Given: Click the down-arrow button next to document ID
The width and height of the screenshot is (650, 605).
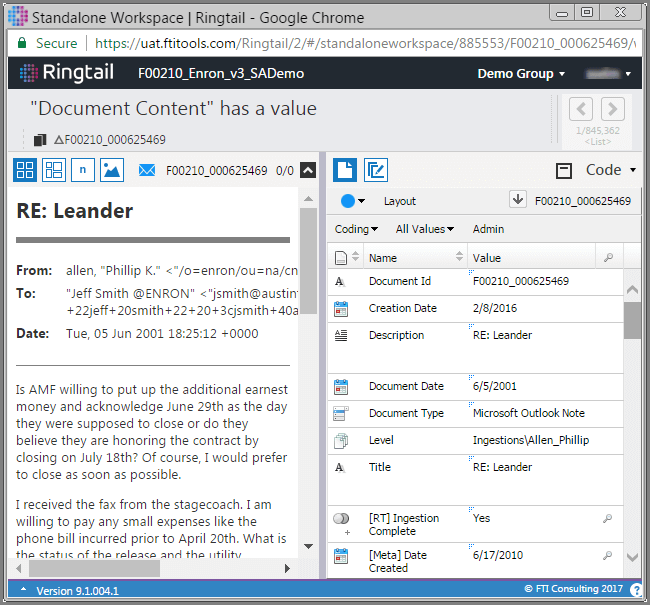Looking at the screenshot, I should pyautogui.click(x=518, y=199).
